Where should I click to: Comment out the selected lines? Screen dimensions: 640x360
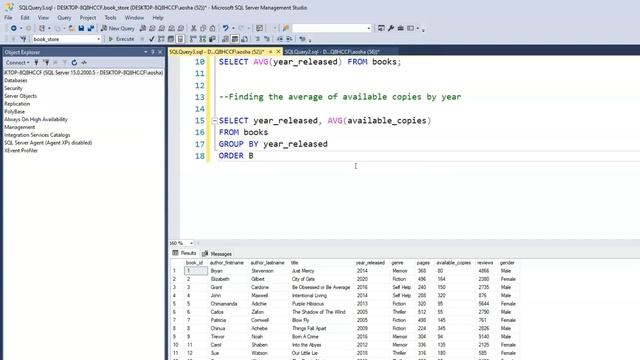[x=258, y=39]
